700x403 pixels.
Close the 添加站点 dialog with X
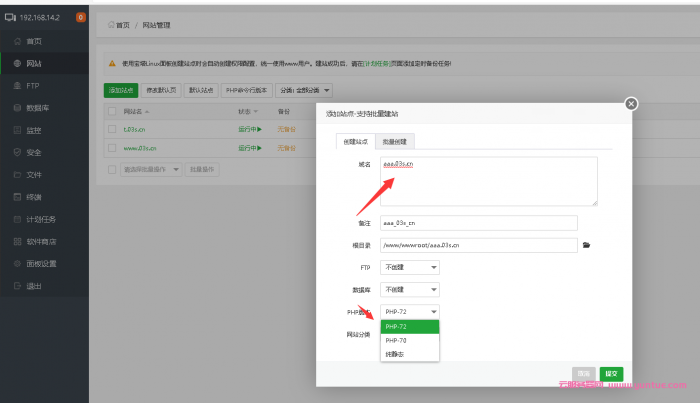pyautogui.click(x=630, y=103)
